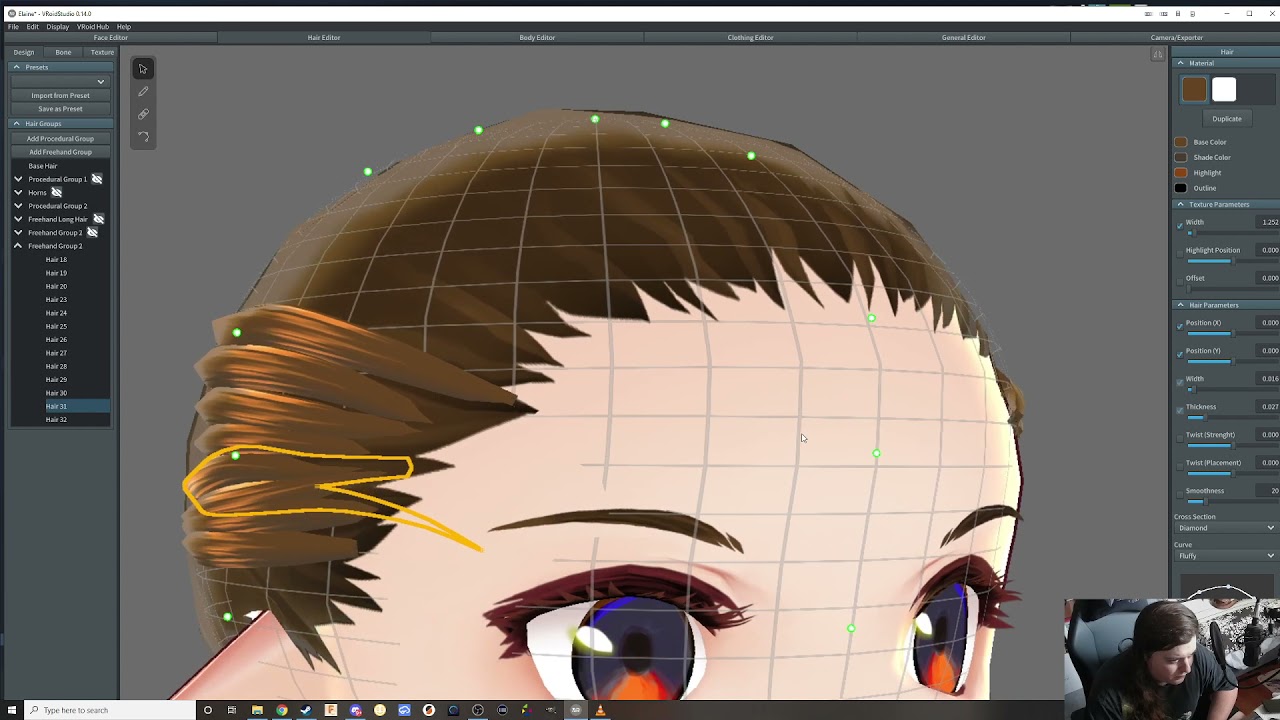Enable the Twist (Placement) checkbox
1280x720 pixels.
coord(1180,466)
